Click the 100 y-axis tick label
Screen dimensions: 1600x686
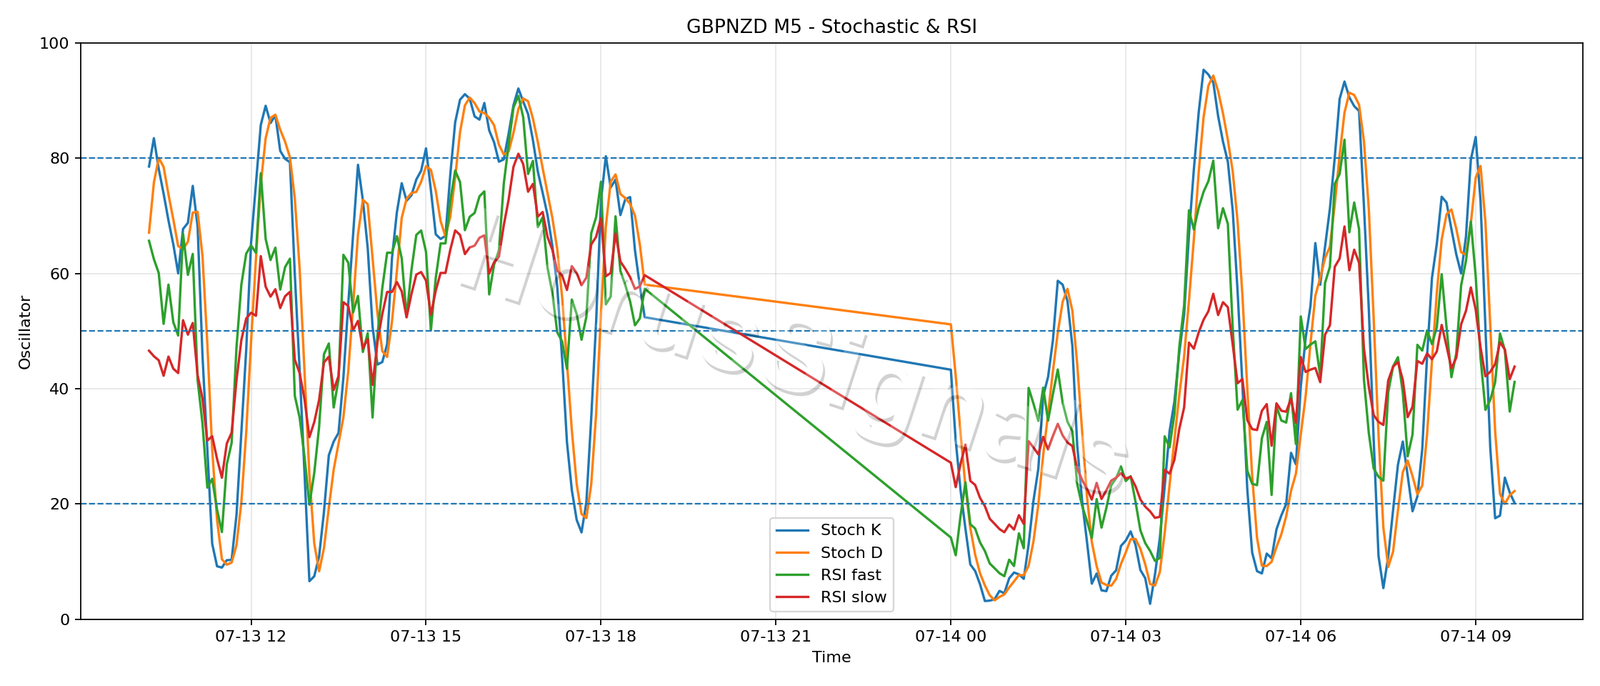[55, 44]
